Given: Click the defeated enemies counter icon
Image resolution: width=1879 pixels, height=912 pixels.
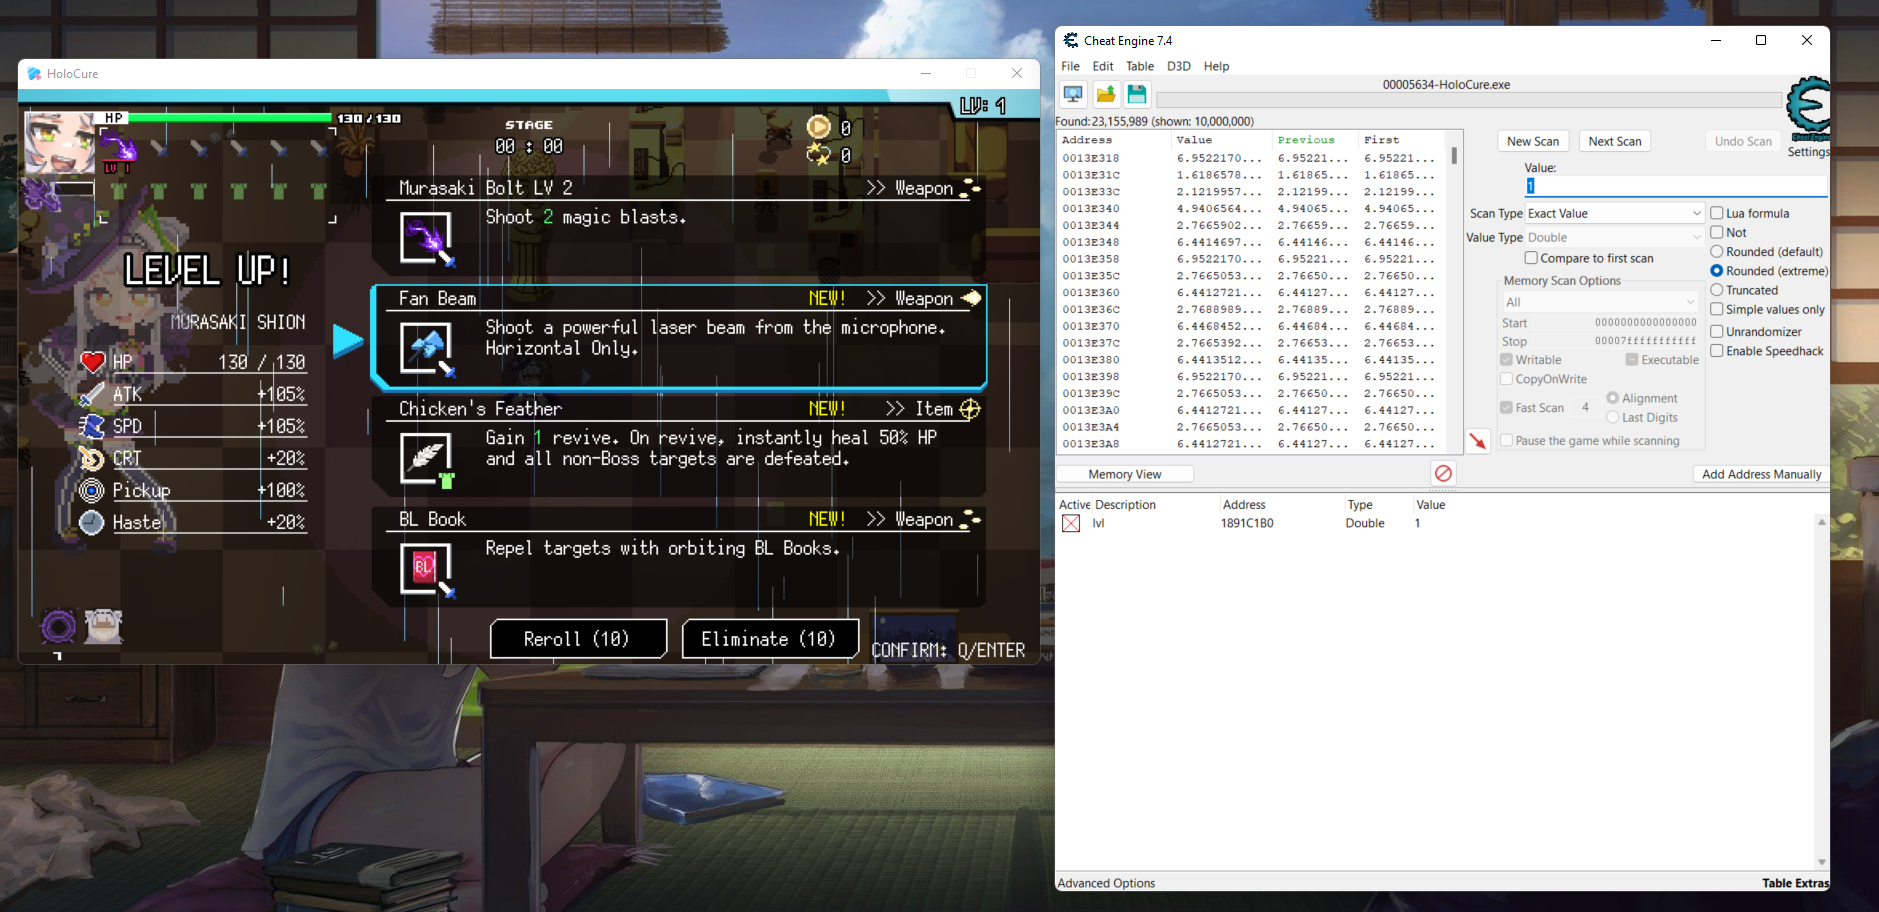Looking at the screenshot, I should point(819,155).
